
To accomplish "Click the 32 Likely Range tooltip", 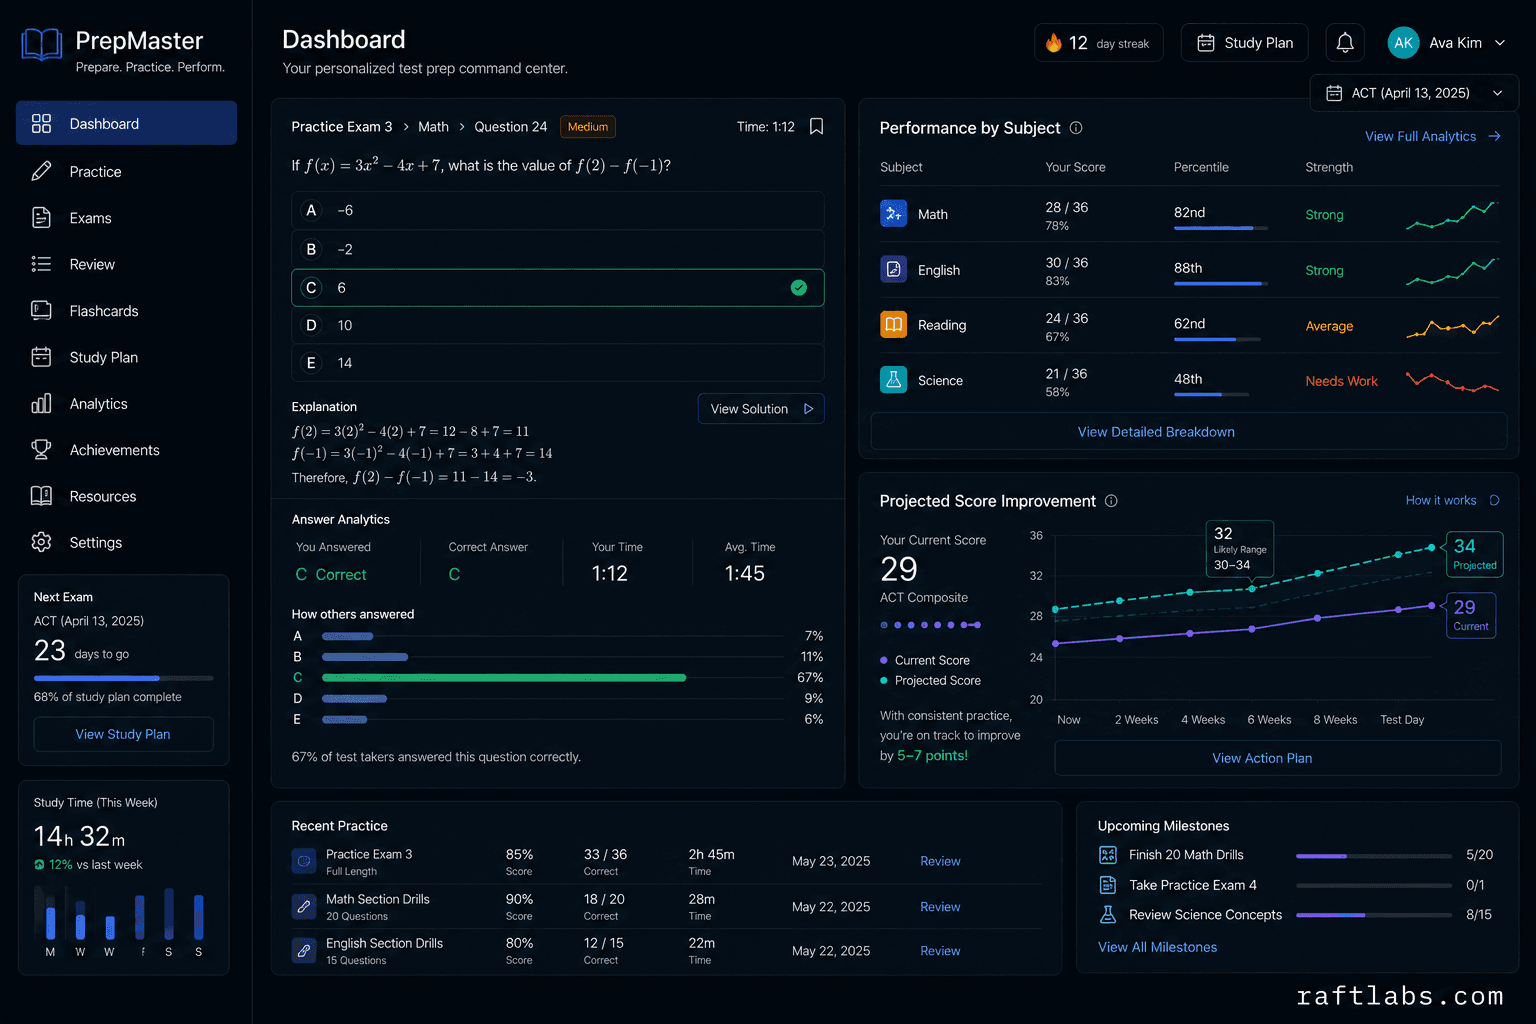I will coord(1240,548).
